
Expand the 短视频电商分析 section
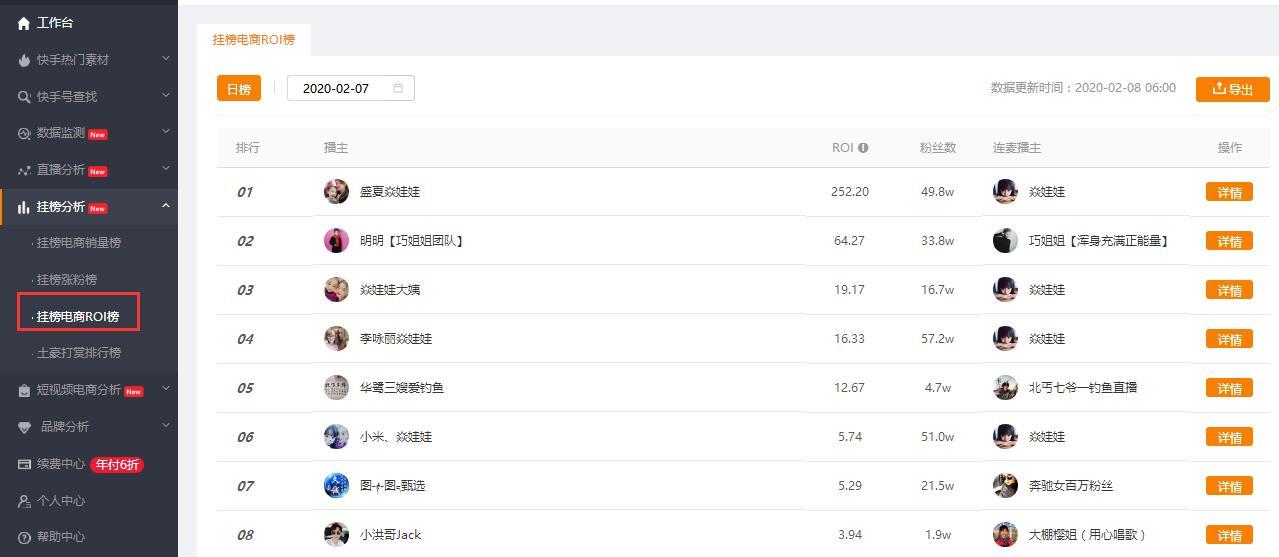pyautogui.click(x=166, y=389)
